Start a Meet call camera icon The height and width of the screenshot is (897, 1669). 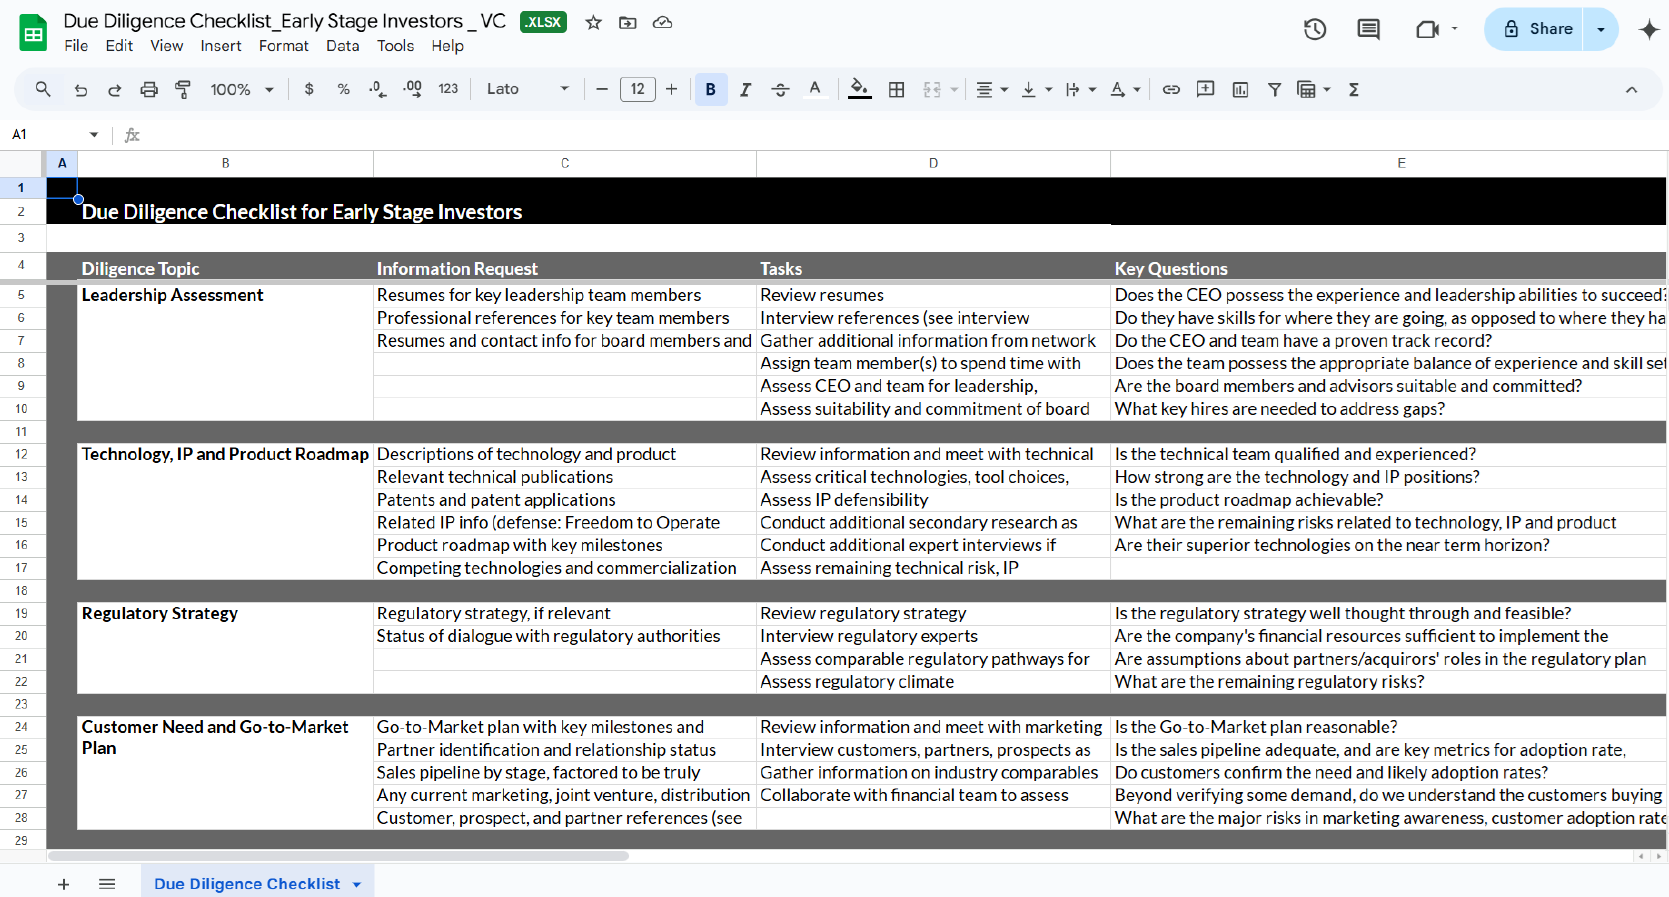(1427, 29)
